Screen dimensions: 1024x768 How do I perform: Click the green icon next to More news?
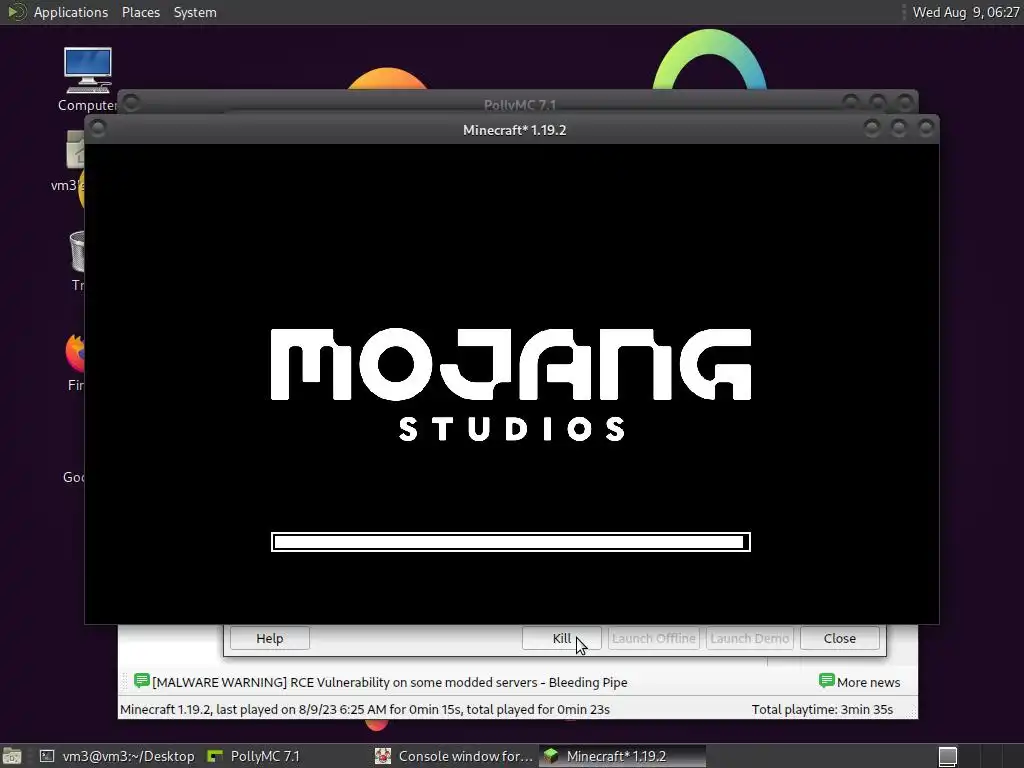(x=826, y=681)
